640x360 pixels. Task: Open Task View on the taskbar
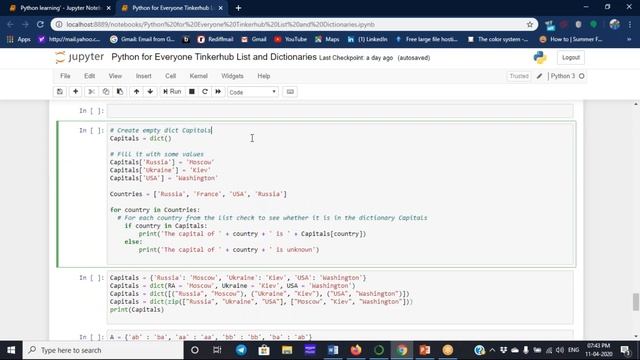[217, 350]
